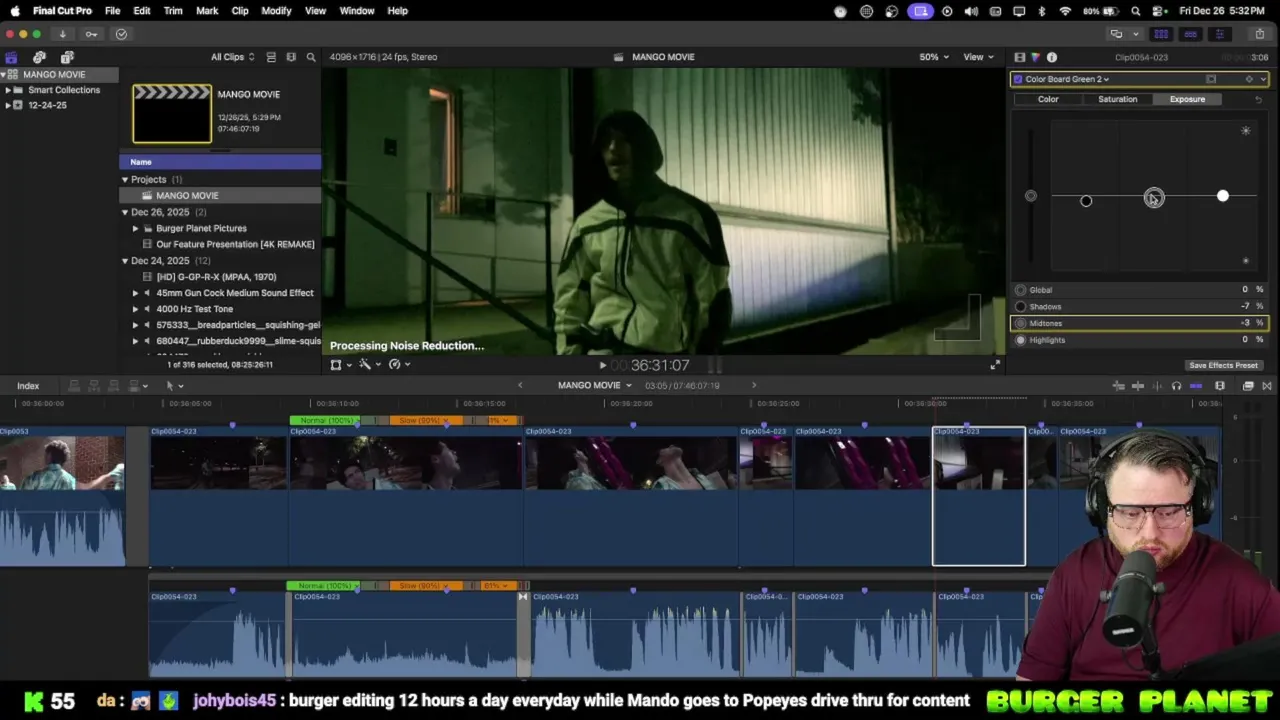Show background tasks checkmark icon
The height and width of the screenshot is (720, 1280).
point(121,34)
